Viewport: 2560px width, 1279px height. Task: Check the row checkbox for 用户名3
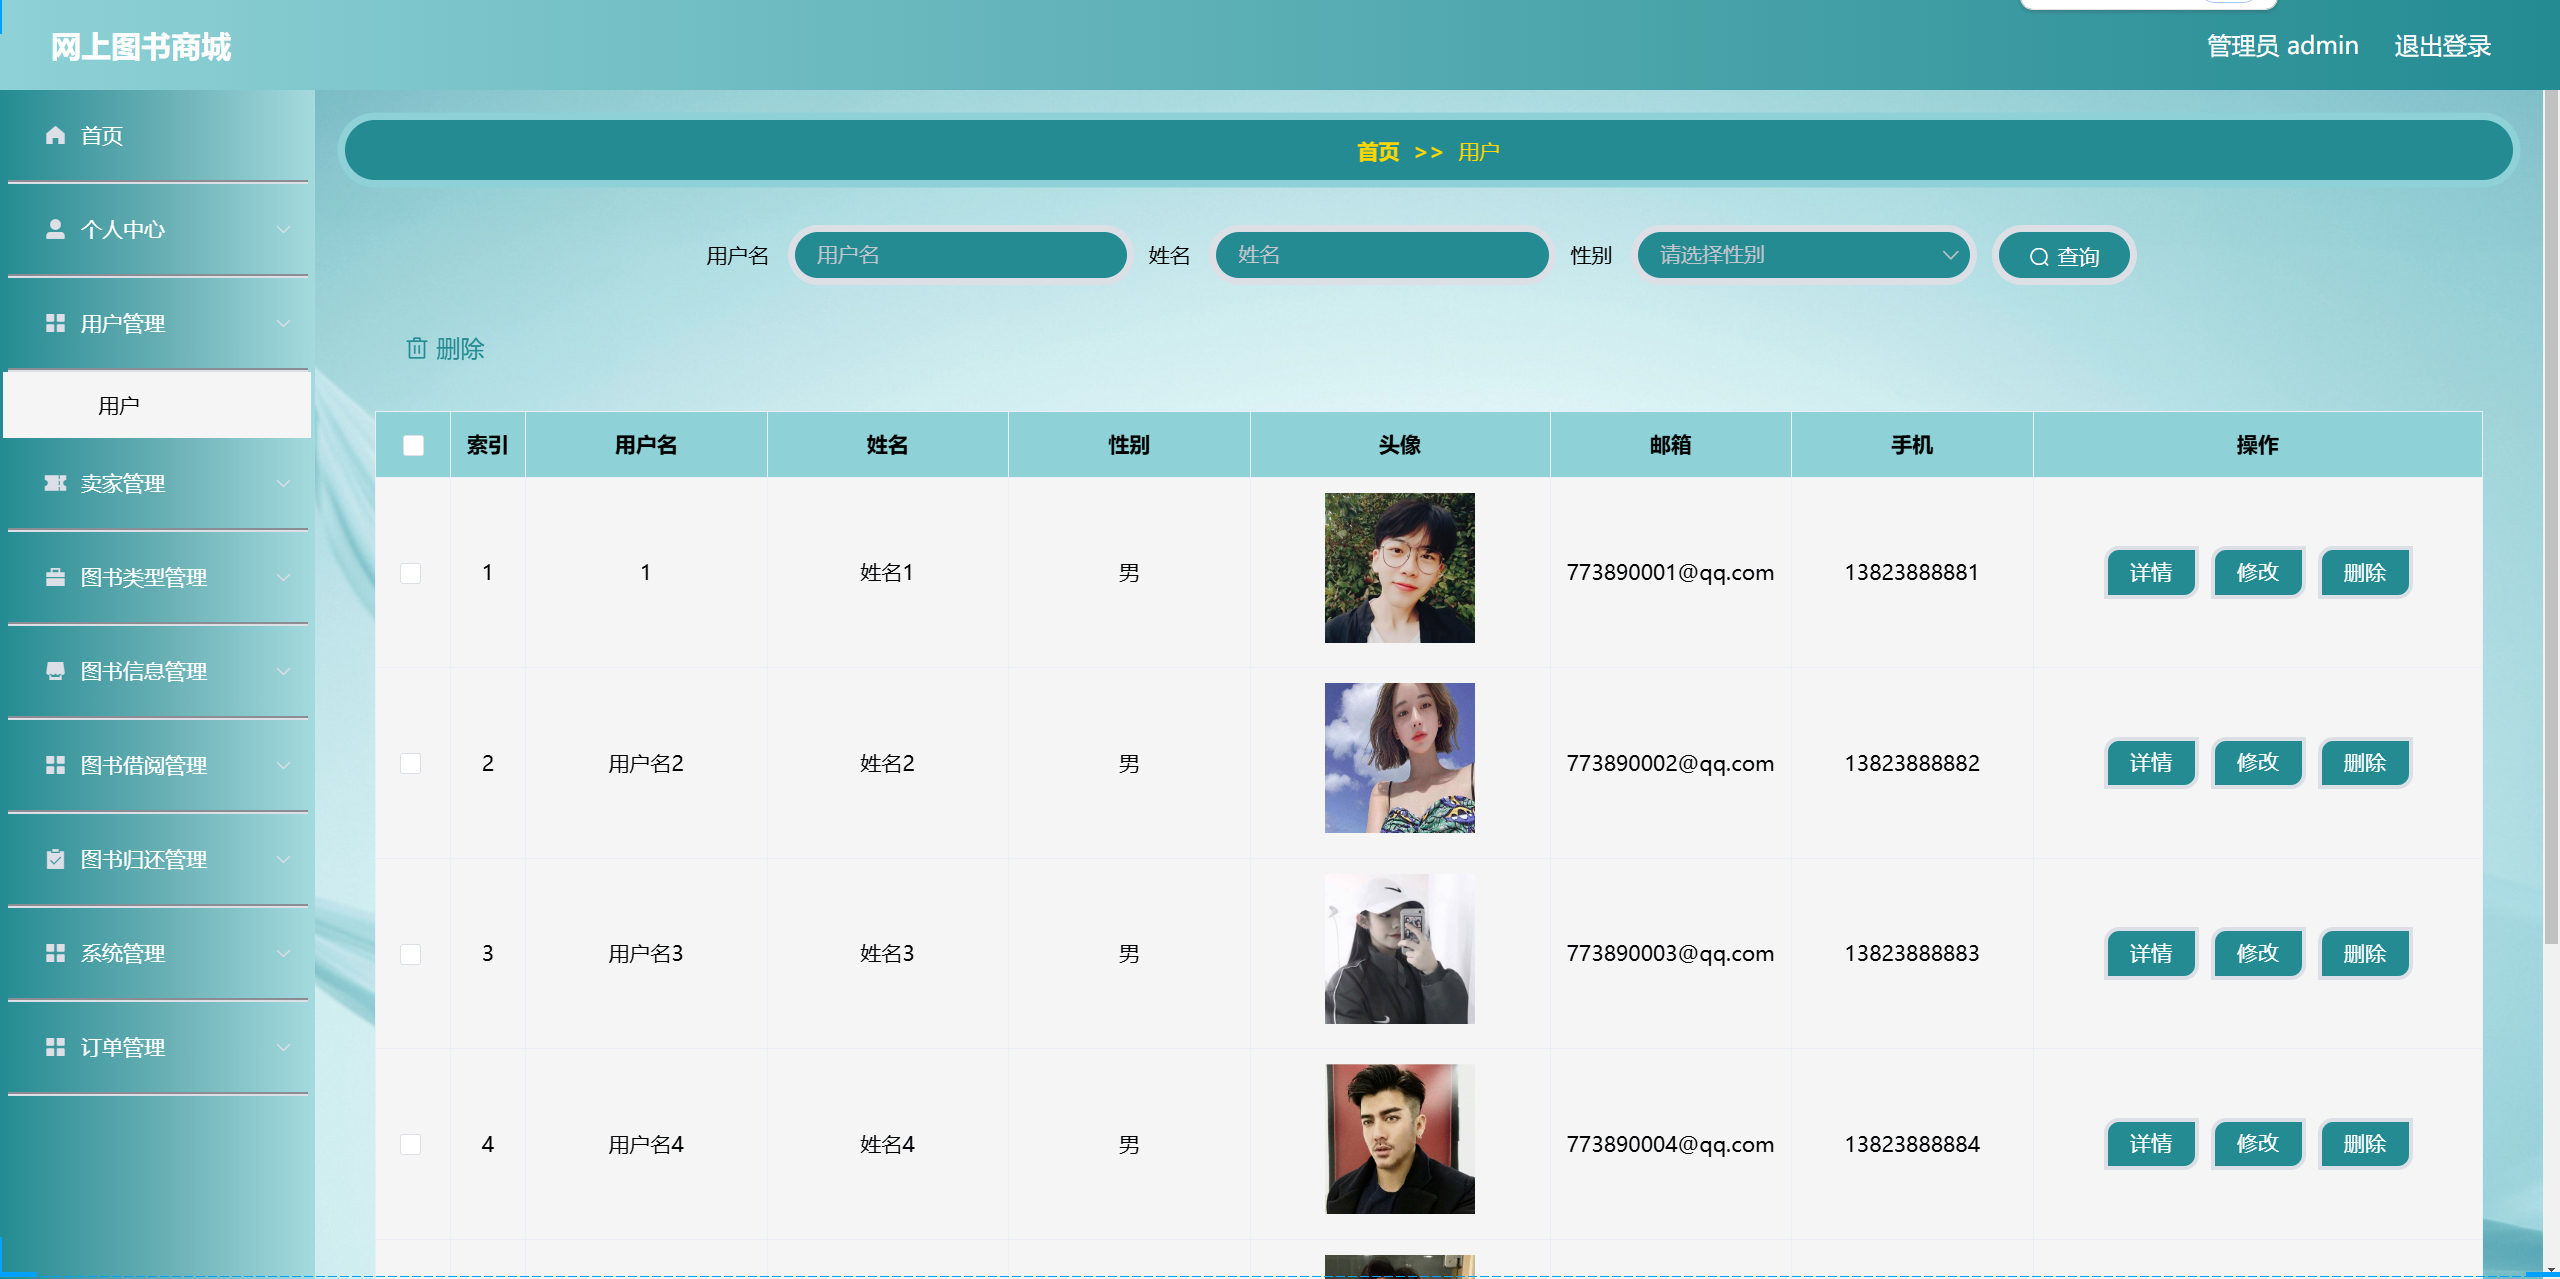pyautogui.click(x=411, y=954)
